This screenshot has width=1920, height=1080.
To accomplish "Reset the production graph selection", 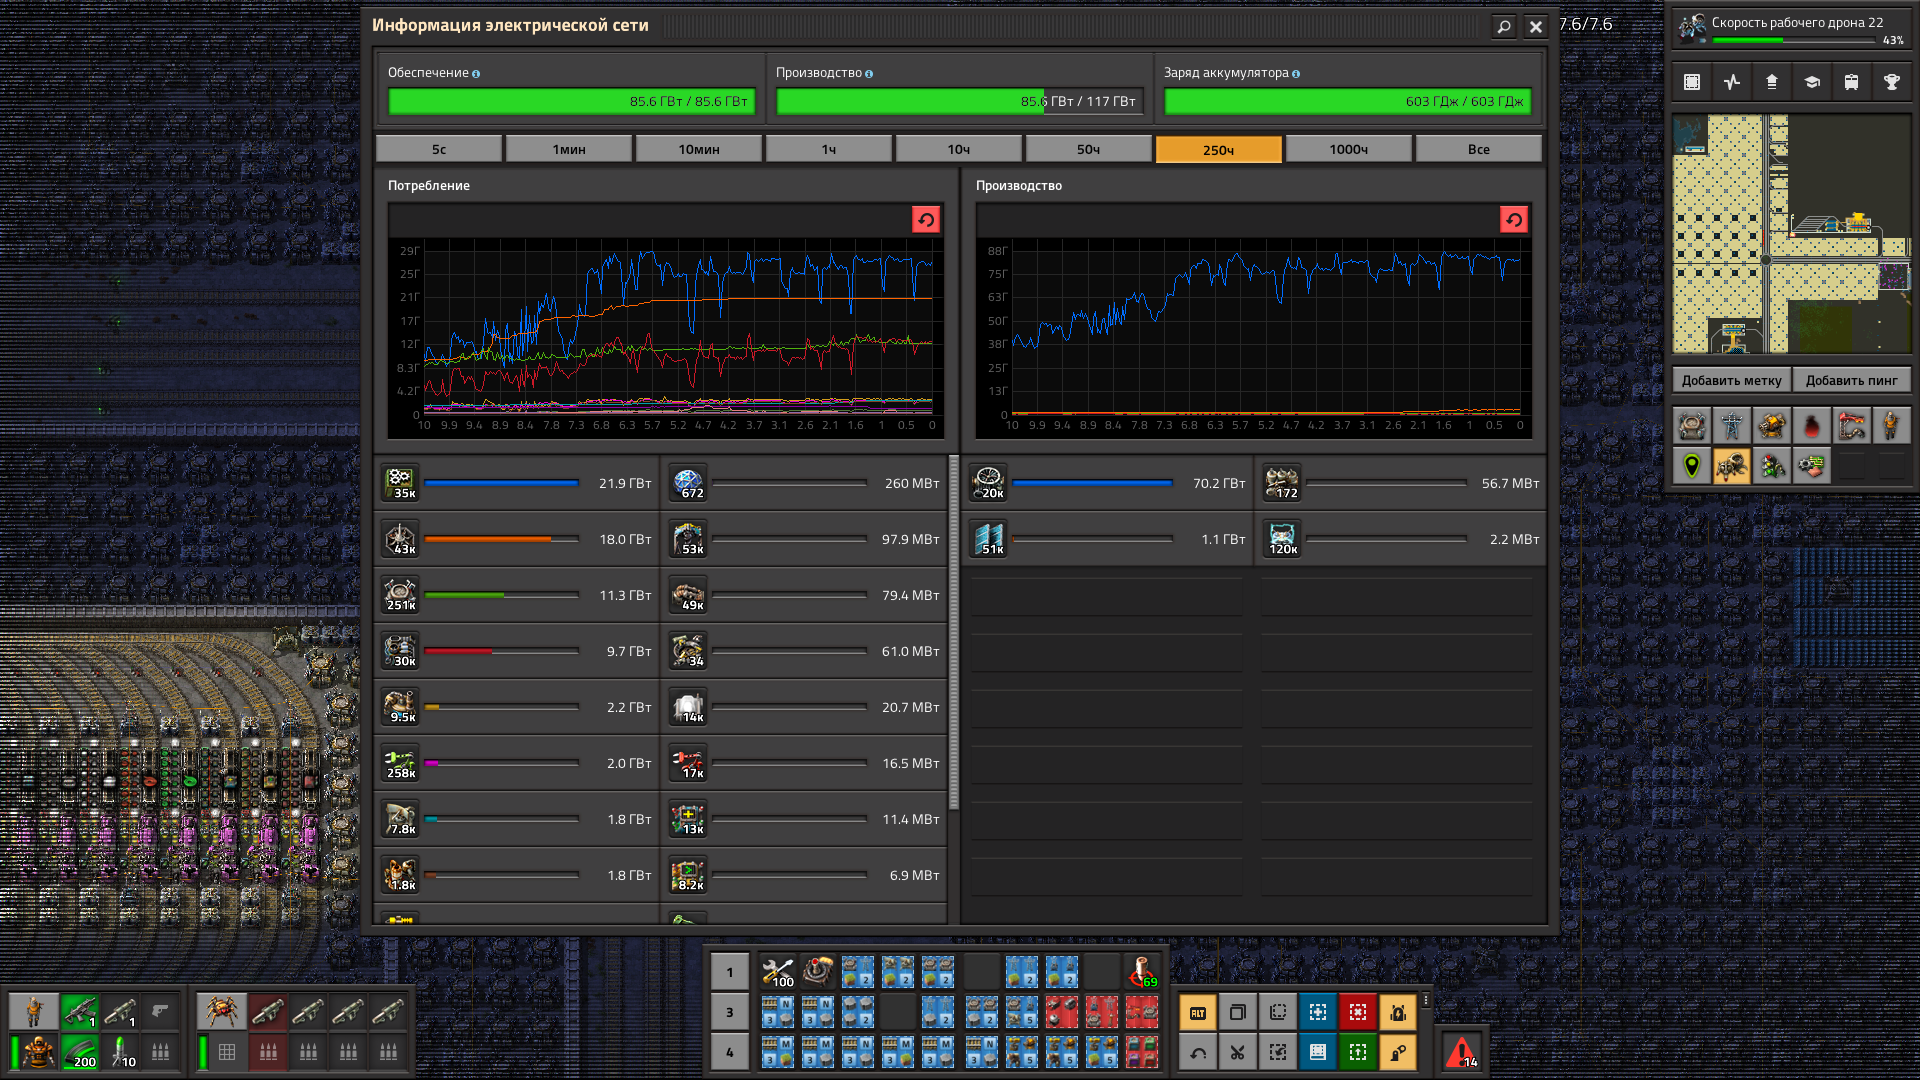I will coord(1514,220).
